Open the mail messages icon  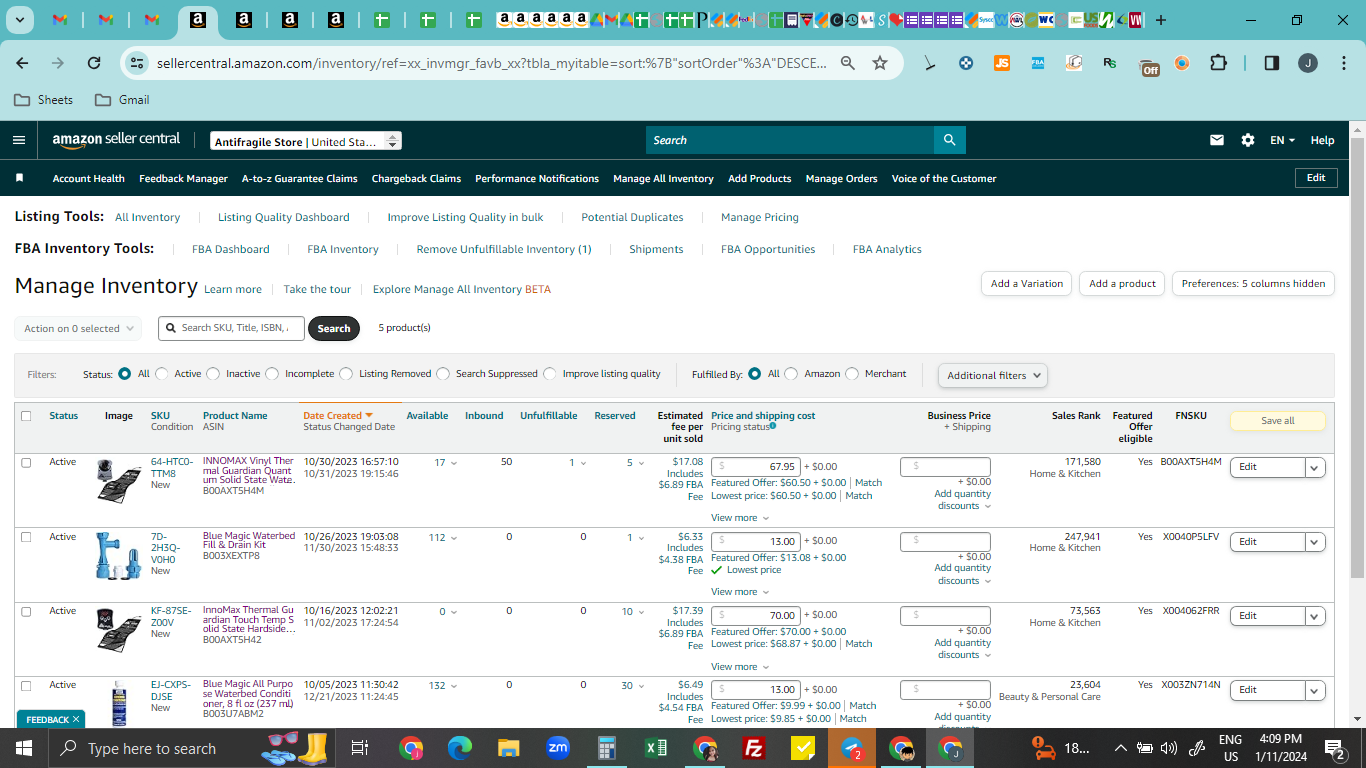coord(1217,140)
